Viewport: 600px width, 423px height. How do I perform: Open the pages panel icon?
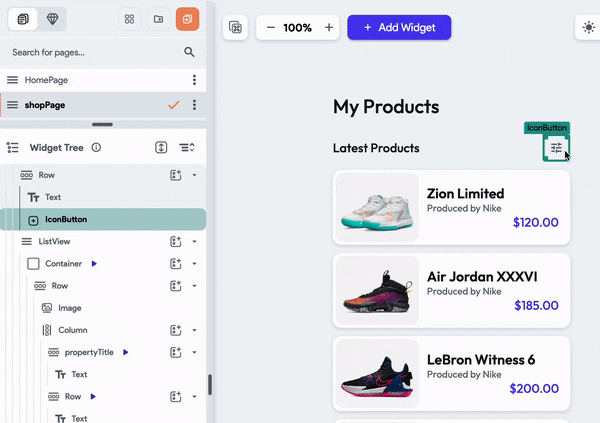click(23, 19)
